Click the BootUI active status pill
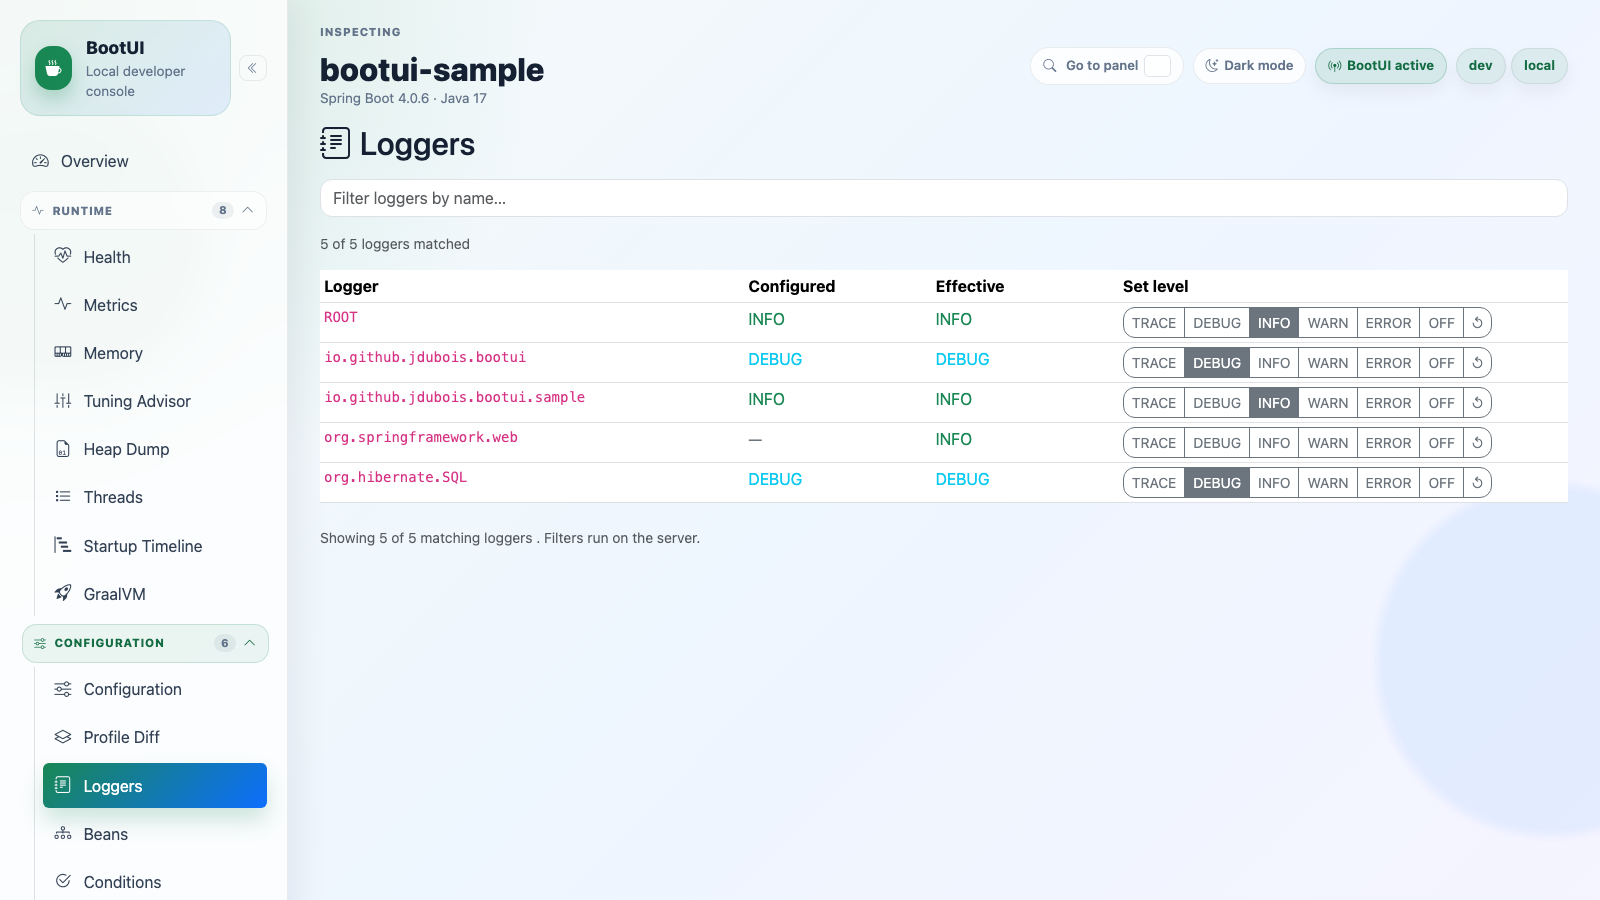This screenshot has width=1600, height=900. click(x=1380, y=66)
